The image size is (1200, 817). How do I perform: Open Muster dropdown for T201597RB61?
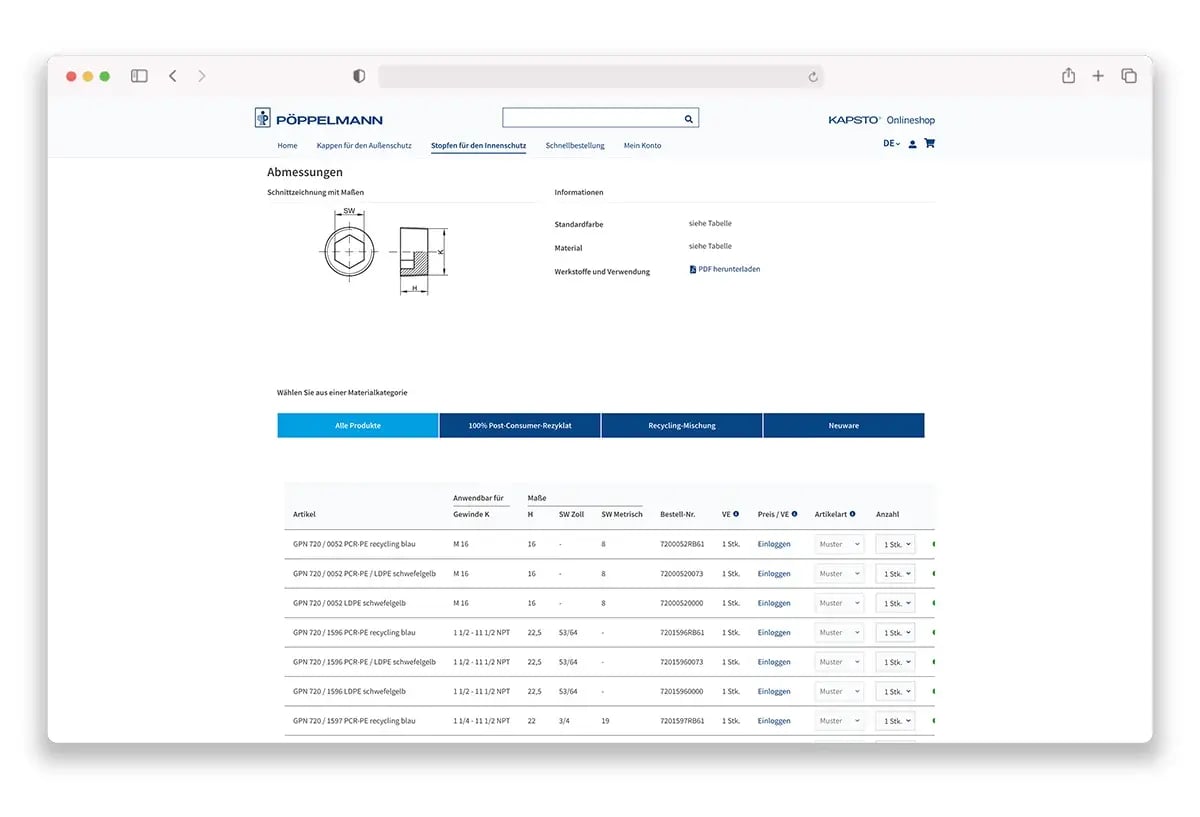pyautogui.click(x=839, y=721)
